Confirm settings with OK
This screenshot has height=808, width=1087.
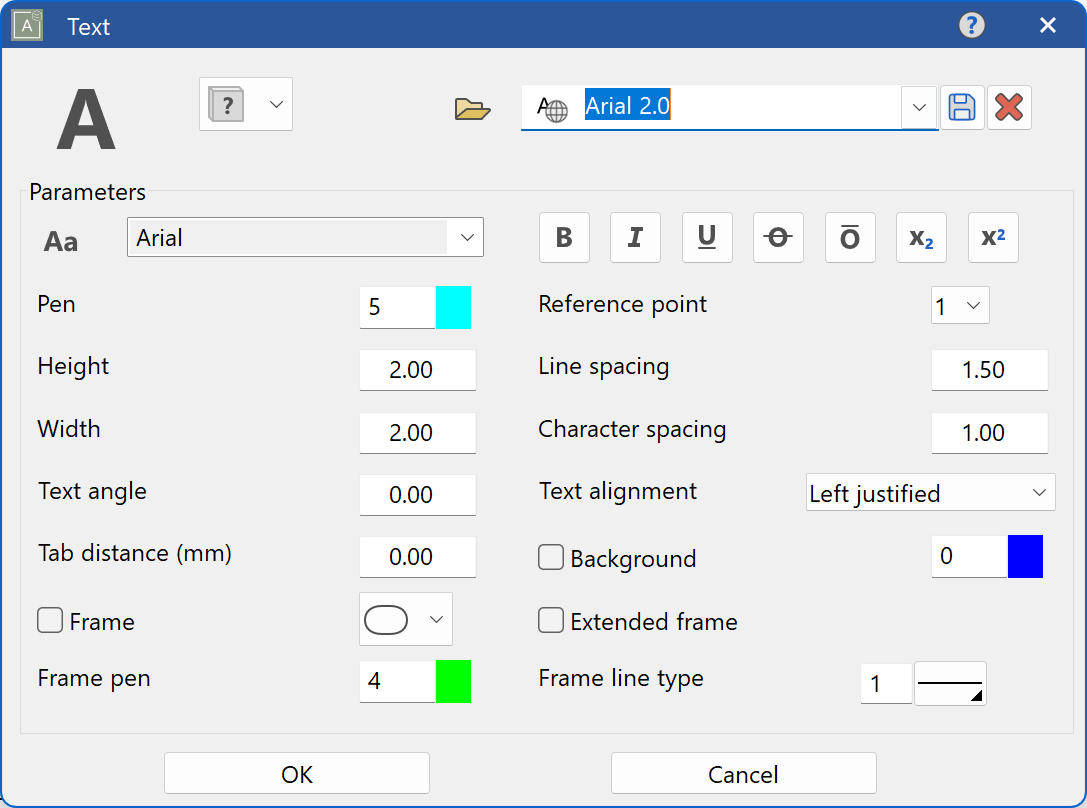tap(296, 772)
